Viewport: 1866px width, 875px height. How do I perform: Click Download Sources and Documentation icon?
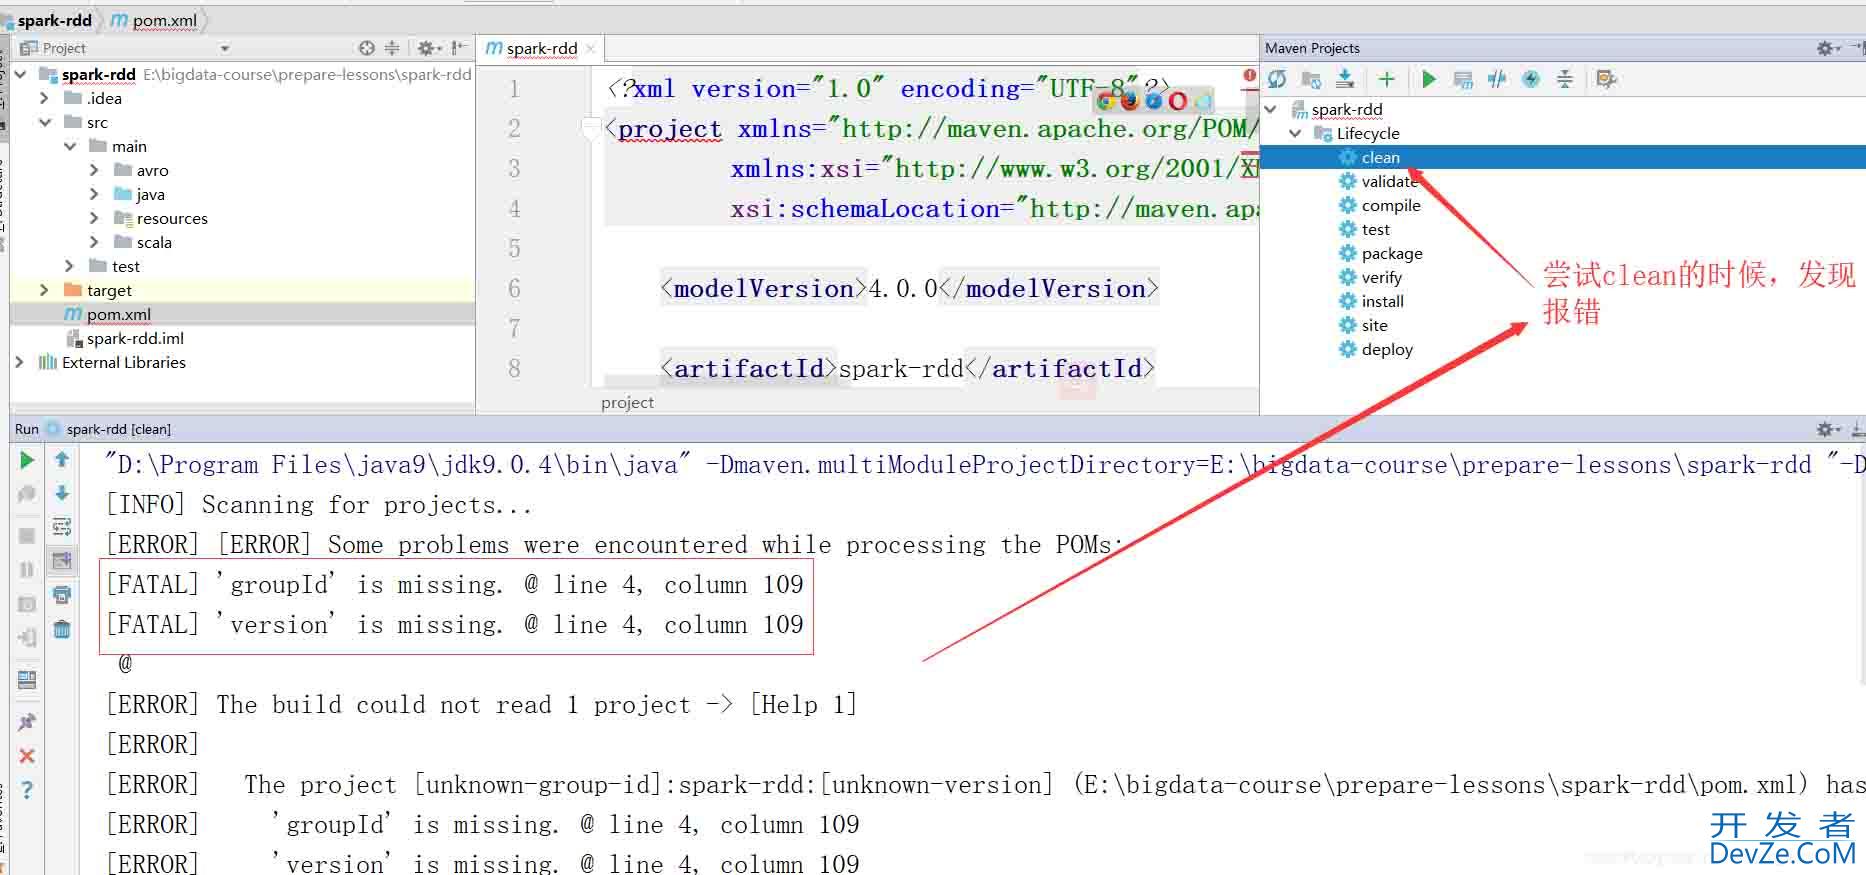click(1345, 79)
